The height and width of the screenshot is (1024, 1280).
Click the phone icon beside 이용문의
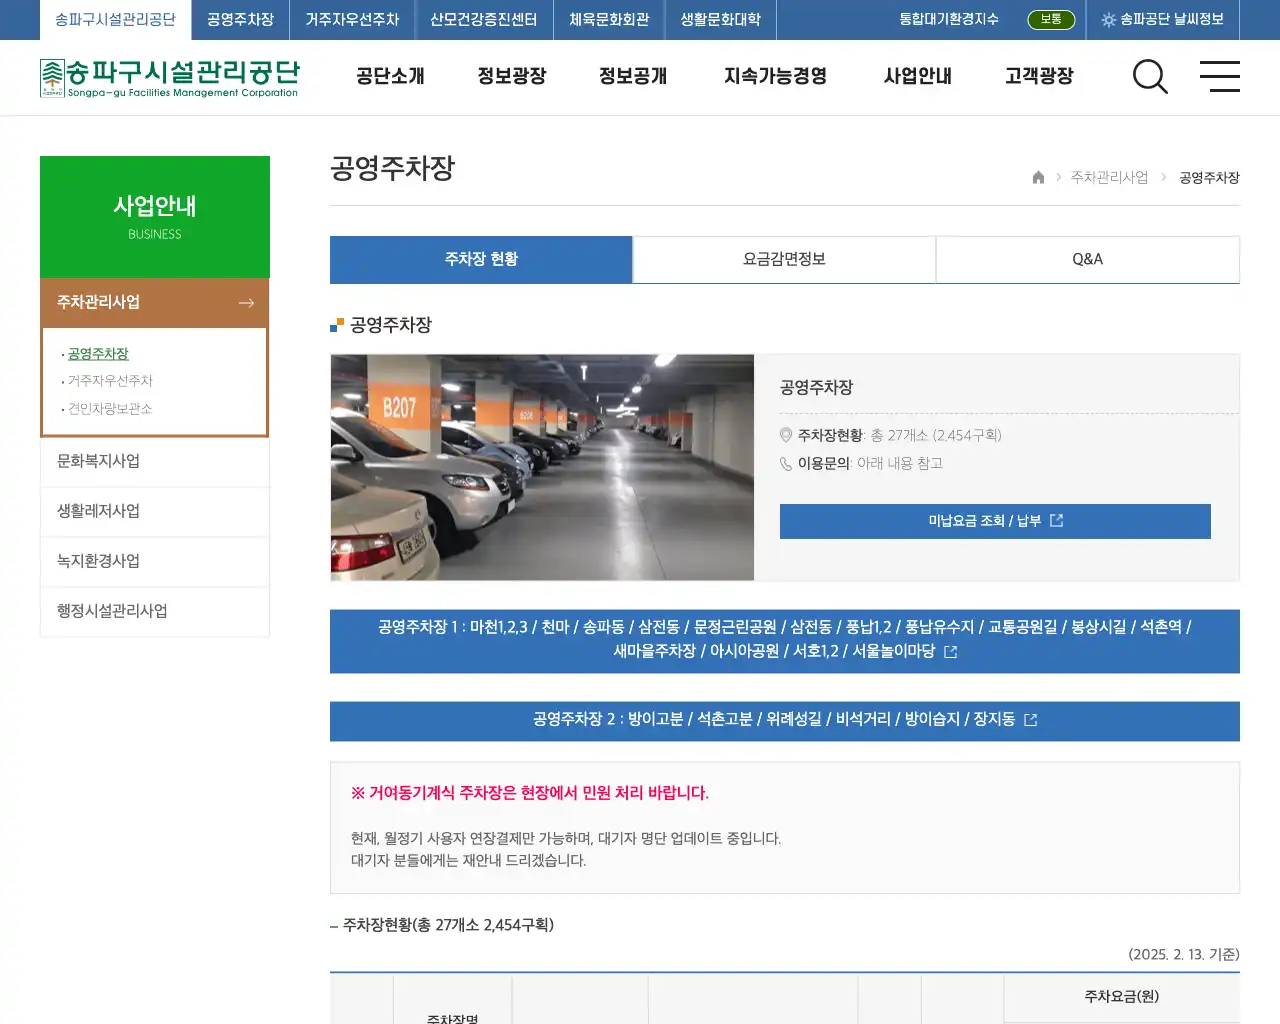click(786, 464)
